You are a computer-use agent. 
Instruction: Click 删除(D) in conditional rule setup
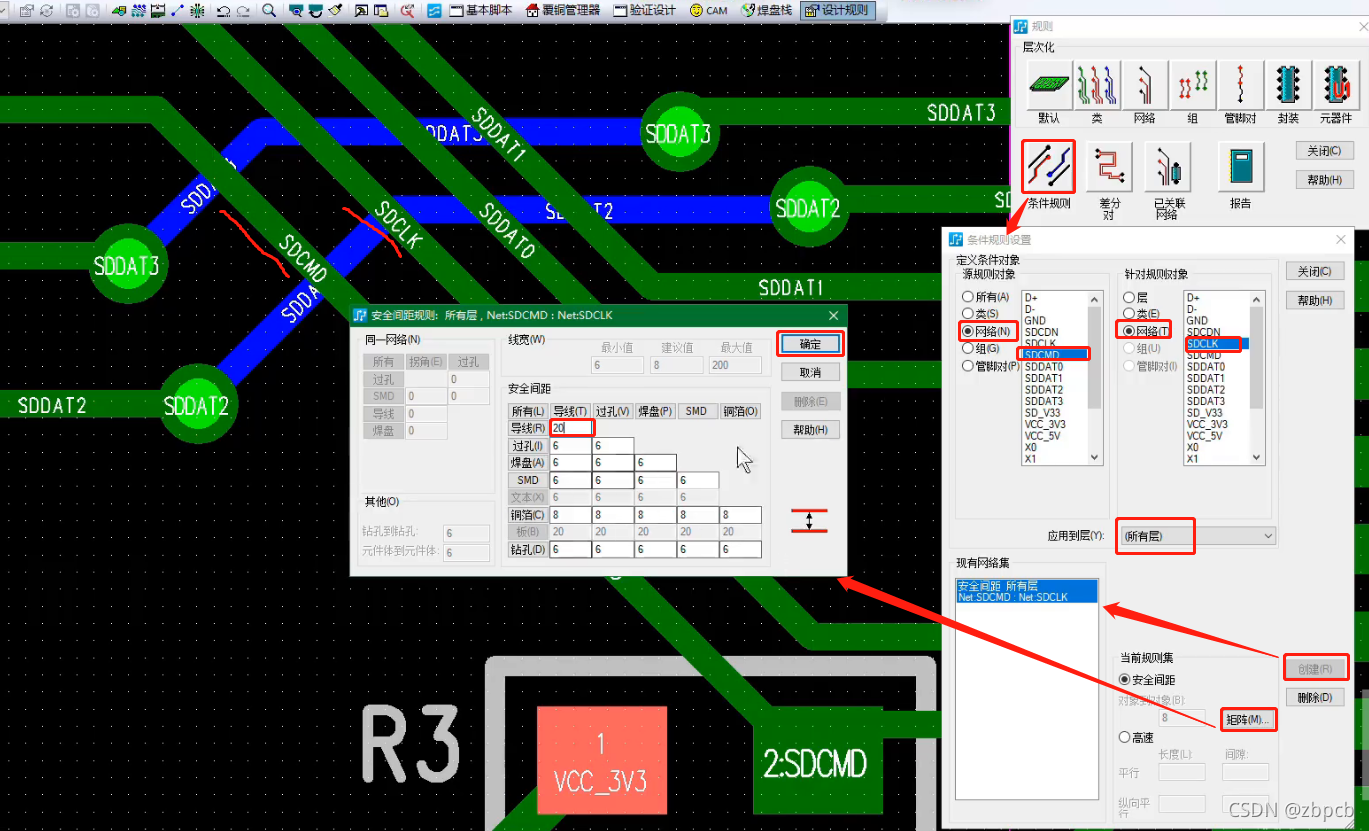(x=1315, y=697)
